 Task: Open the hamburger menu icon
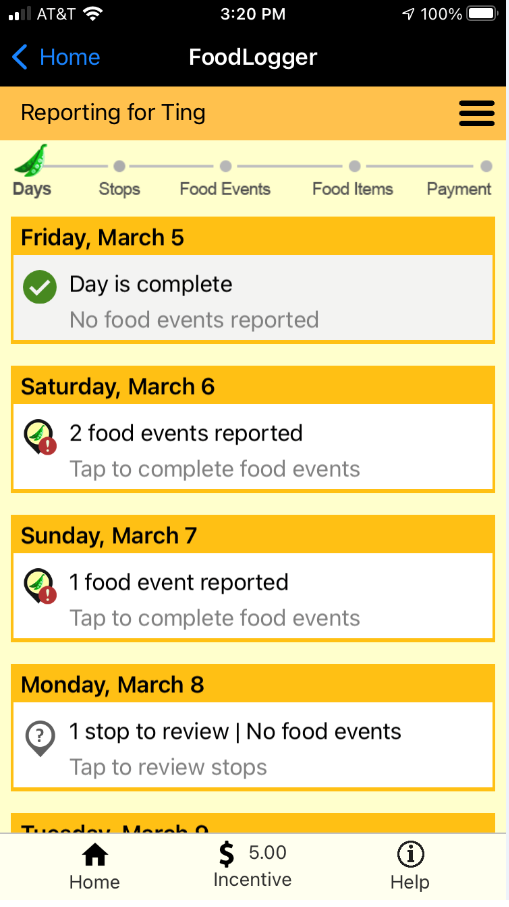(x=477, y=113)
